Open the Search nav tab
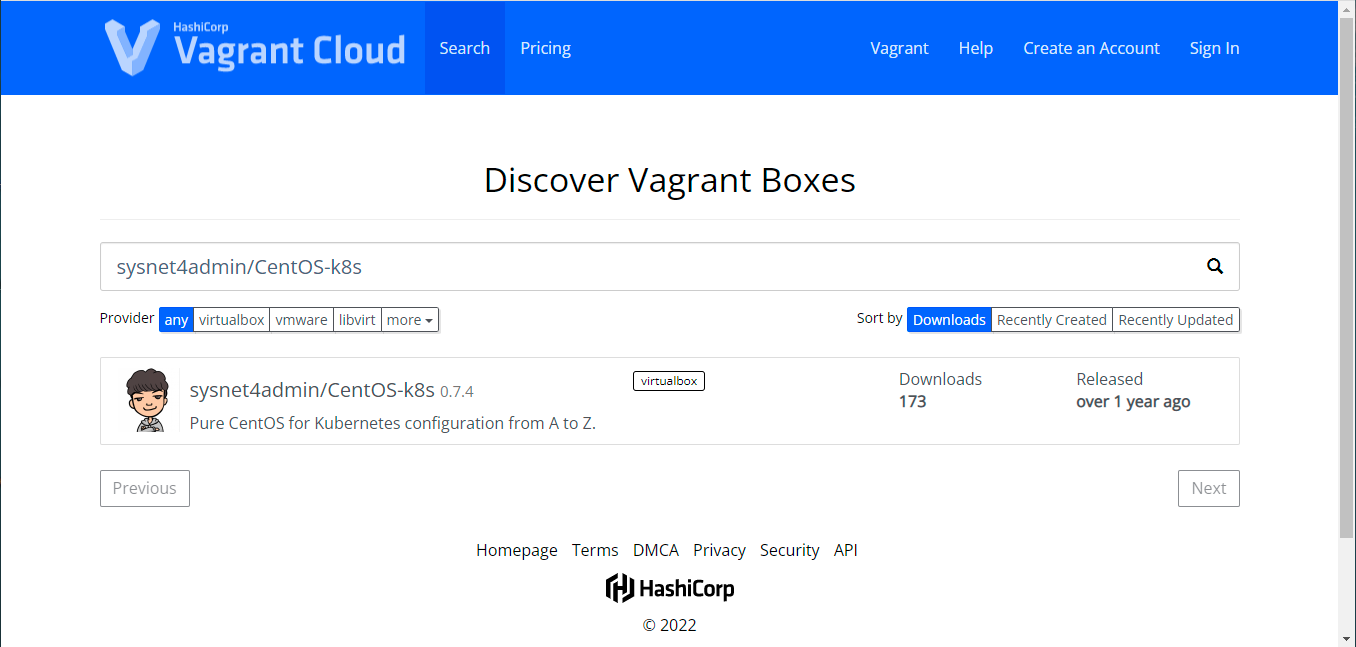This screenshot has width=1356, height=647. pyautogui.click(x=465, y=48)
